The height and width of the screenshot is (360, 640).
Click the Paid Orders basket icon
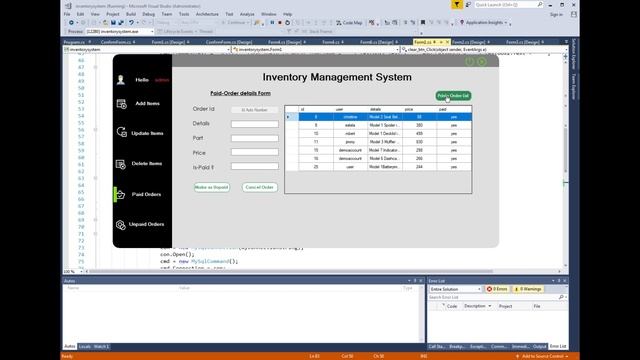[120, 195]
